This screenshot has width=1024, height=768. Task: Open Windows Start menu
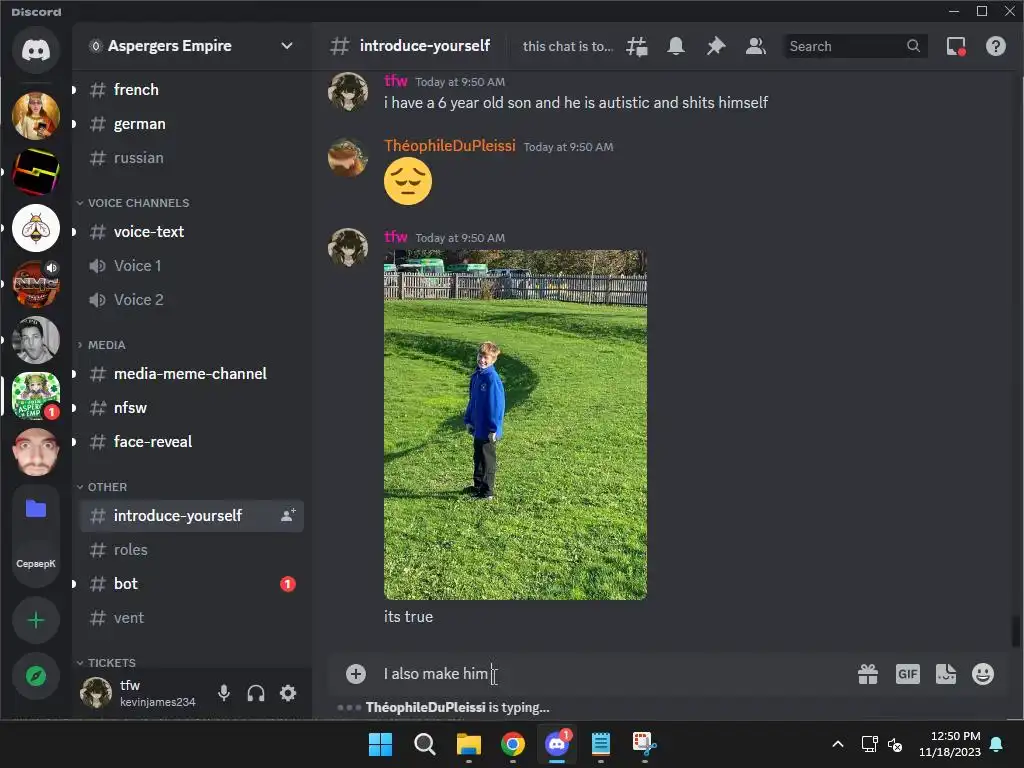380,744
